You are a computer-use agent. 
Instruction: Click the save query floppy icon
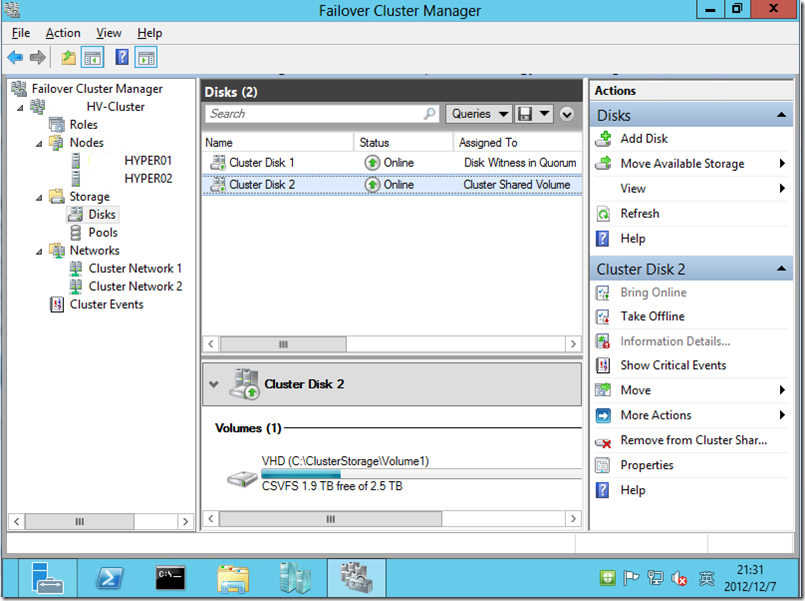coord(524,113)
